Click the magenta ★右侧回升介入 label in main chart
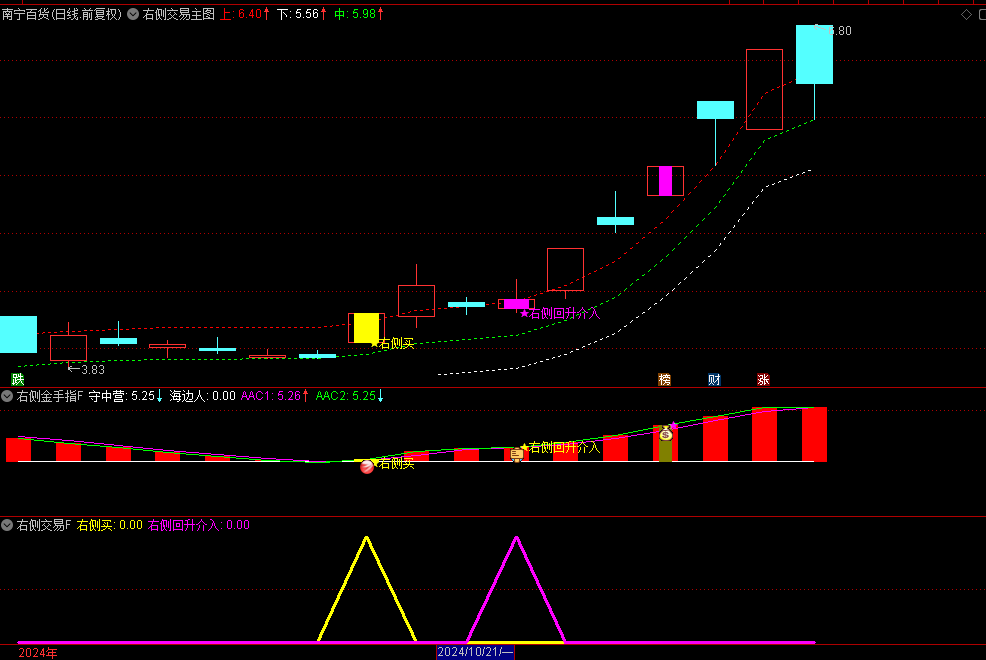The width and height of the screenshot is (986, 660). click(560, 313)
